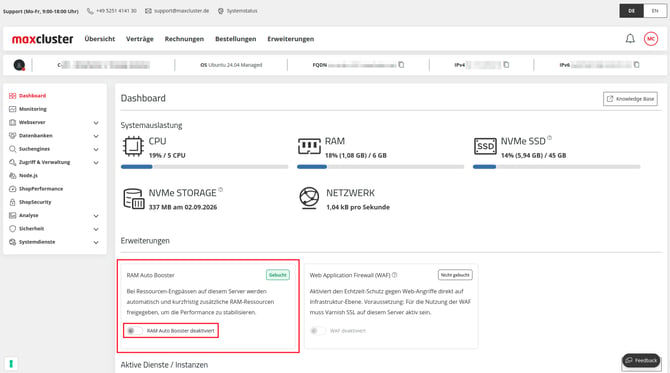Viewport: 670px width, 373px height.
Task: Click the SSD drive icon
Action: (485, 147)
